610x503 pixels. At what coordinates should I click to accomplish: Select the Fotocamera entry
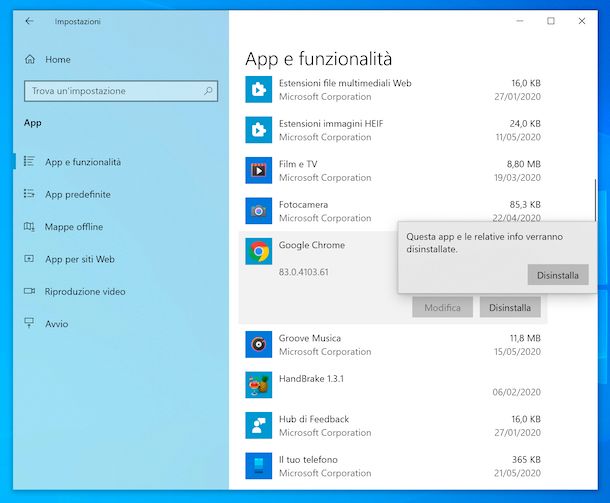(393, 211)
